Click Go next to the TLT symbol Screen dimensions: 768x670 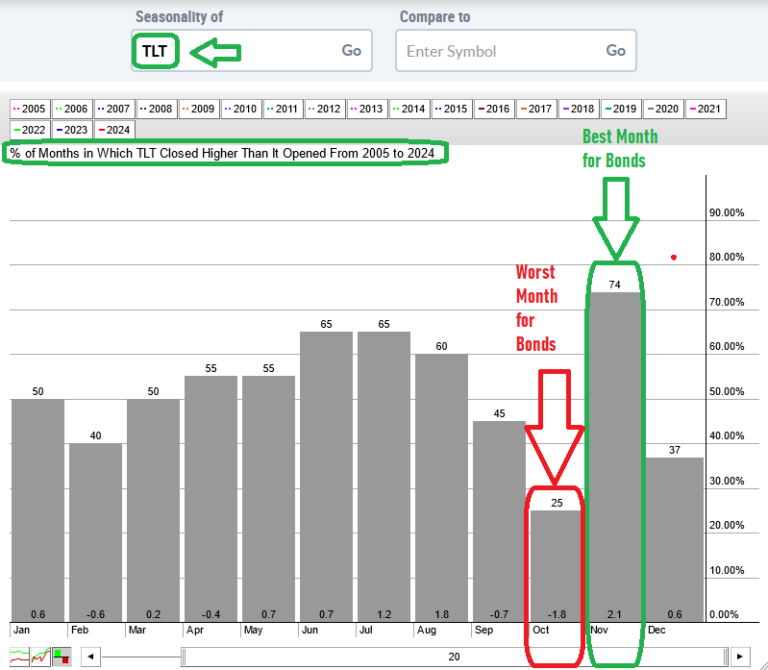point(351,50)
